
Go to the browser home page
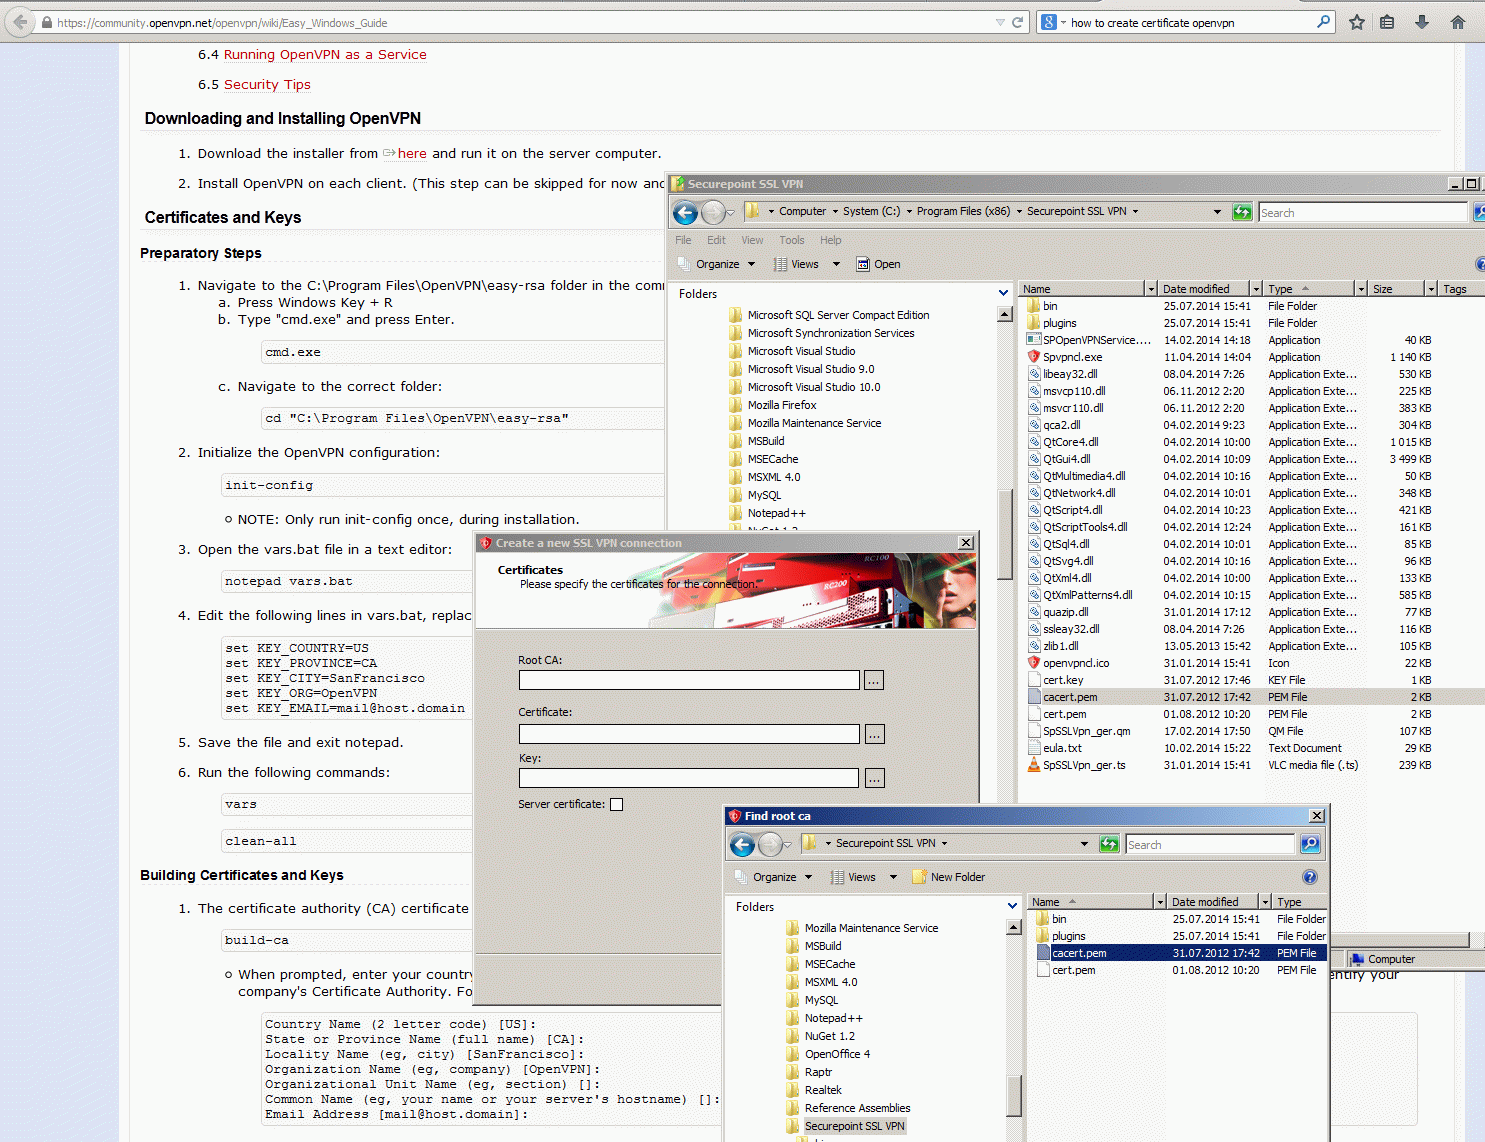click(x=1458, y=22)
